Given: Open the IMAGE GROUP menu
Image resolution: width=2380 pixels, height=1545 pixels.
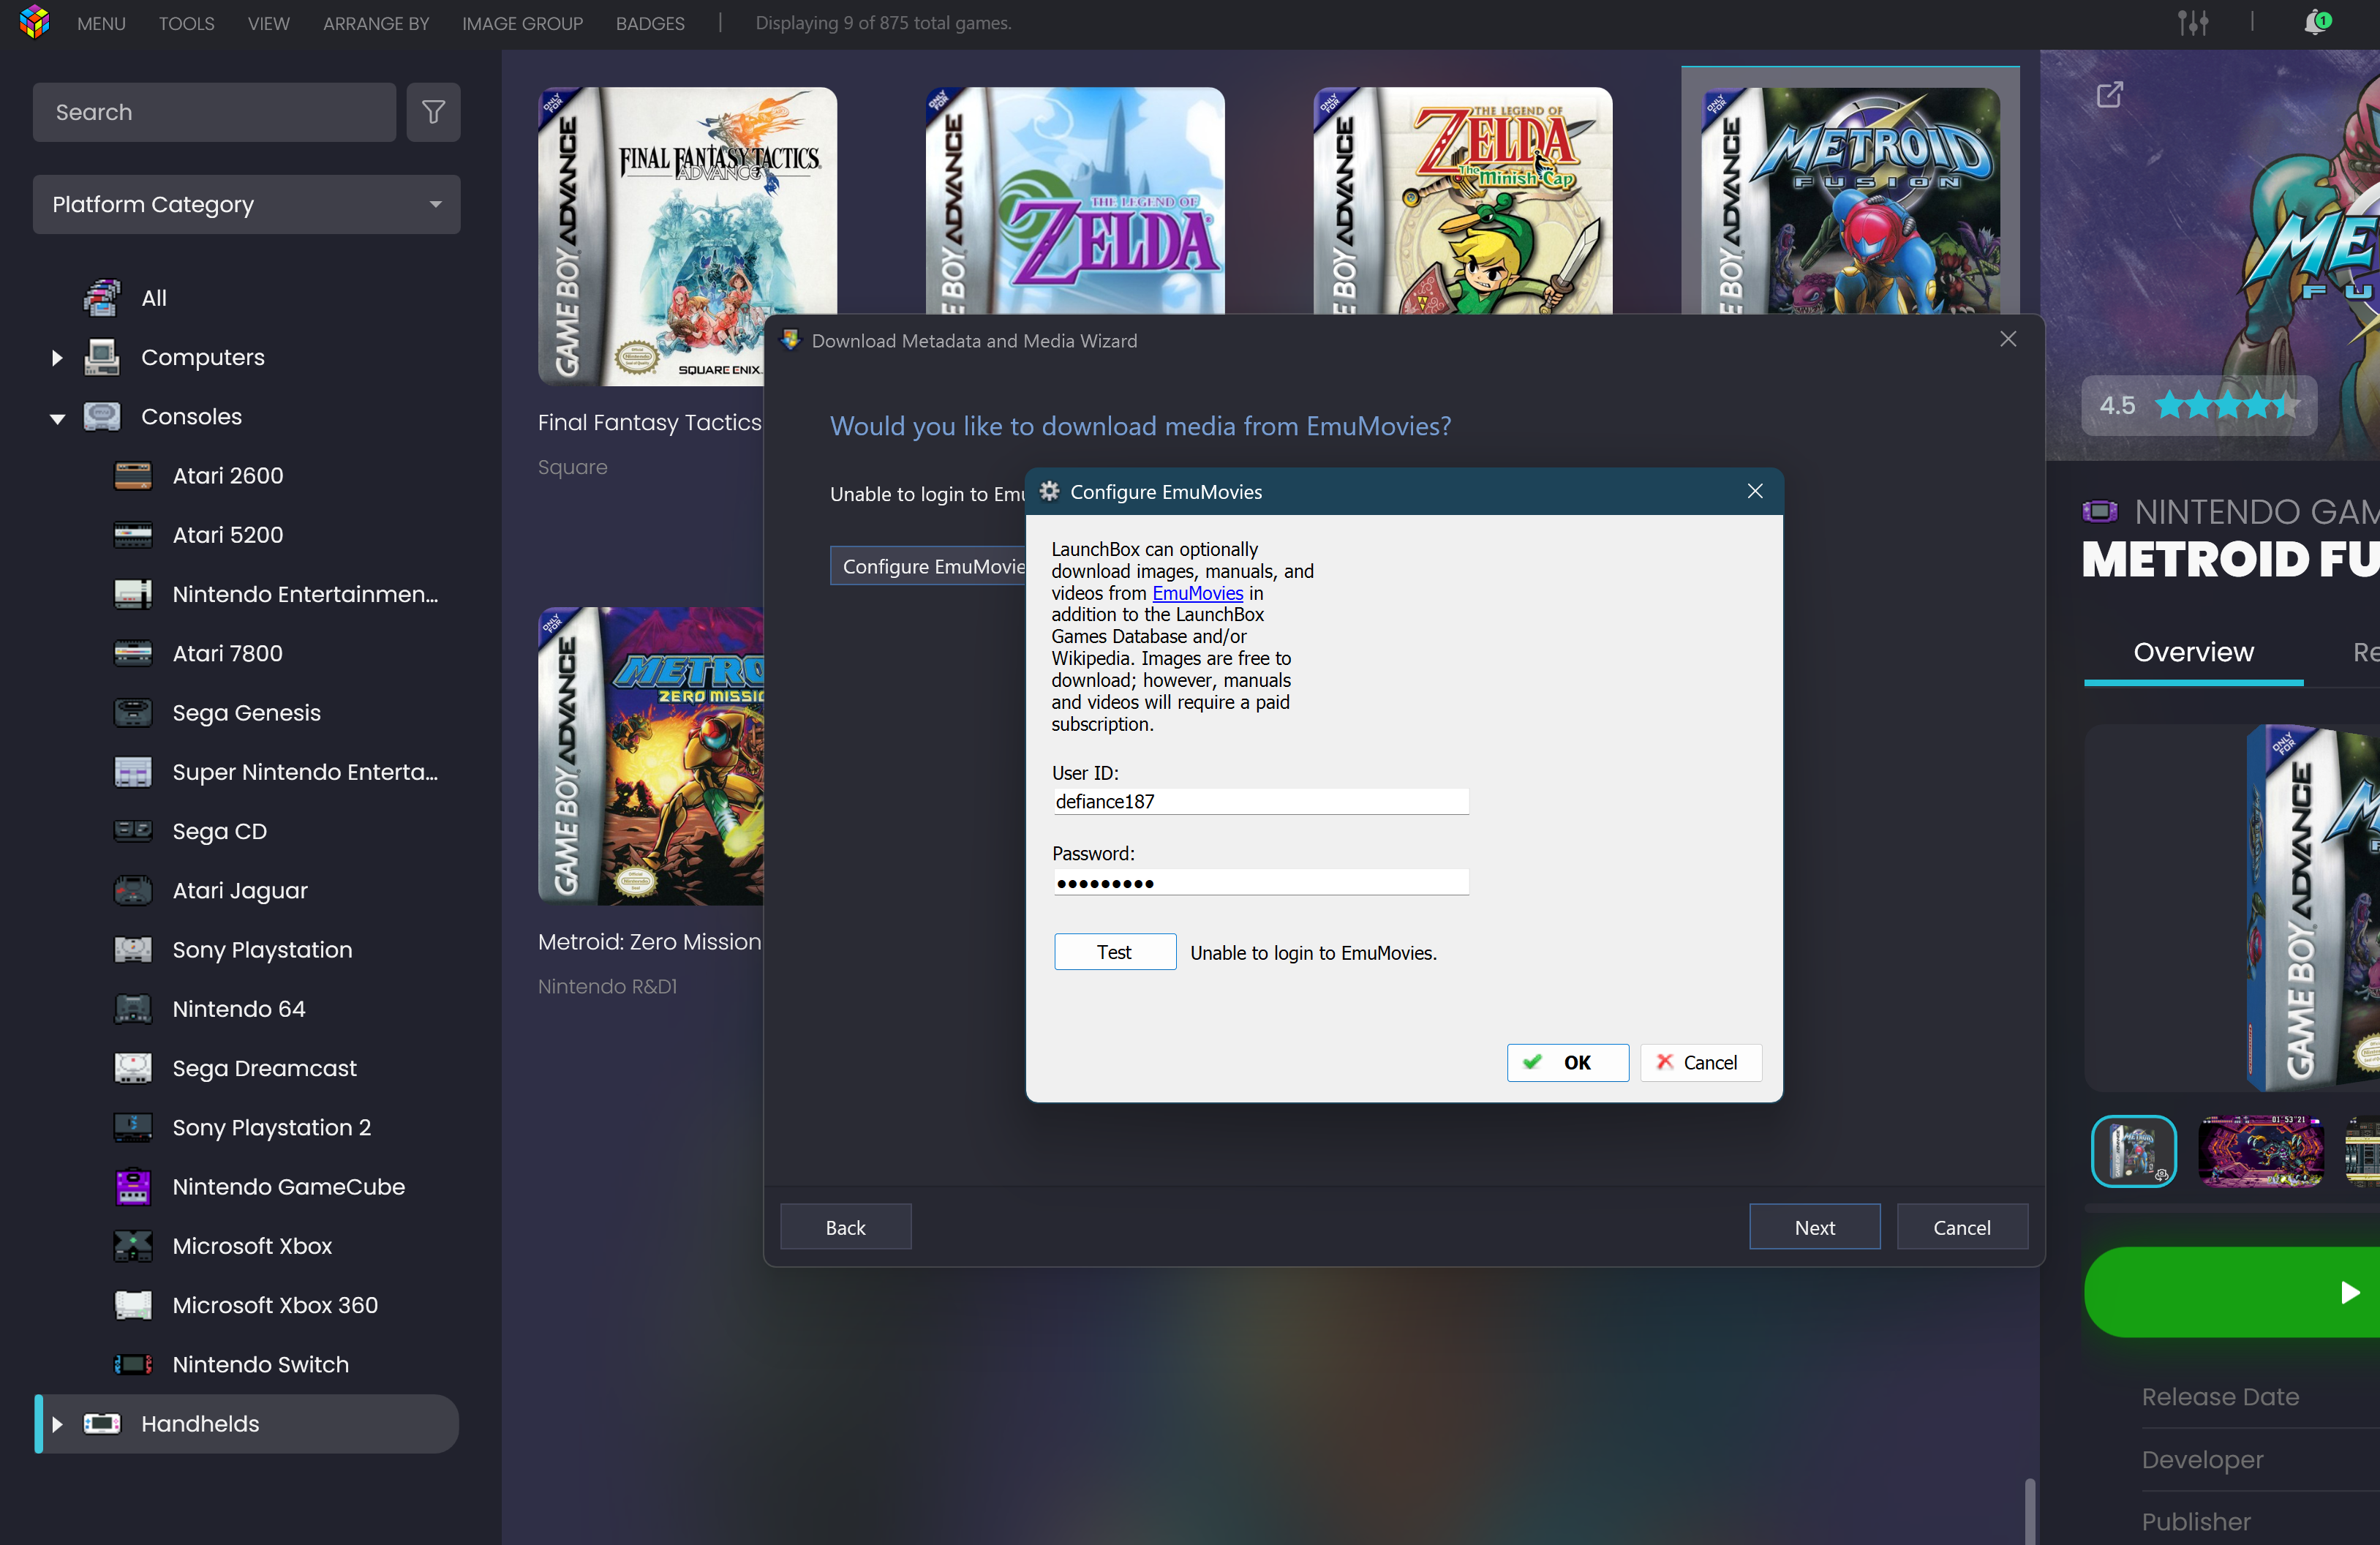Looking at the screenshot, I should click(x=522, y=23).
